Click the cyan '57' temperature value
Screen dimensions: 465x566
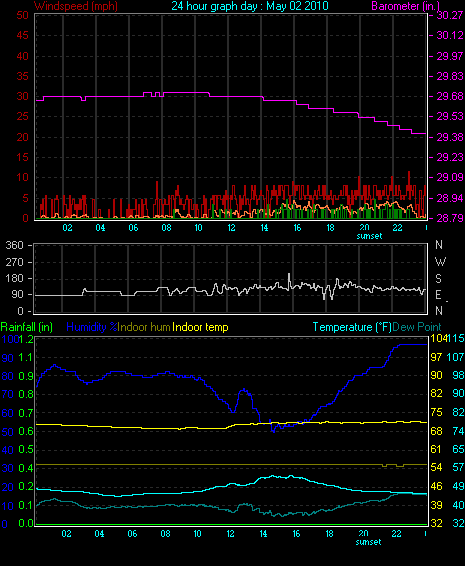pyautogui.click(x=459, y=467)
